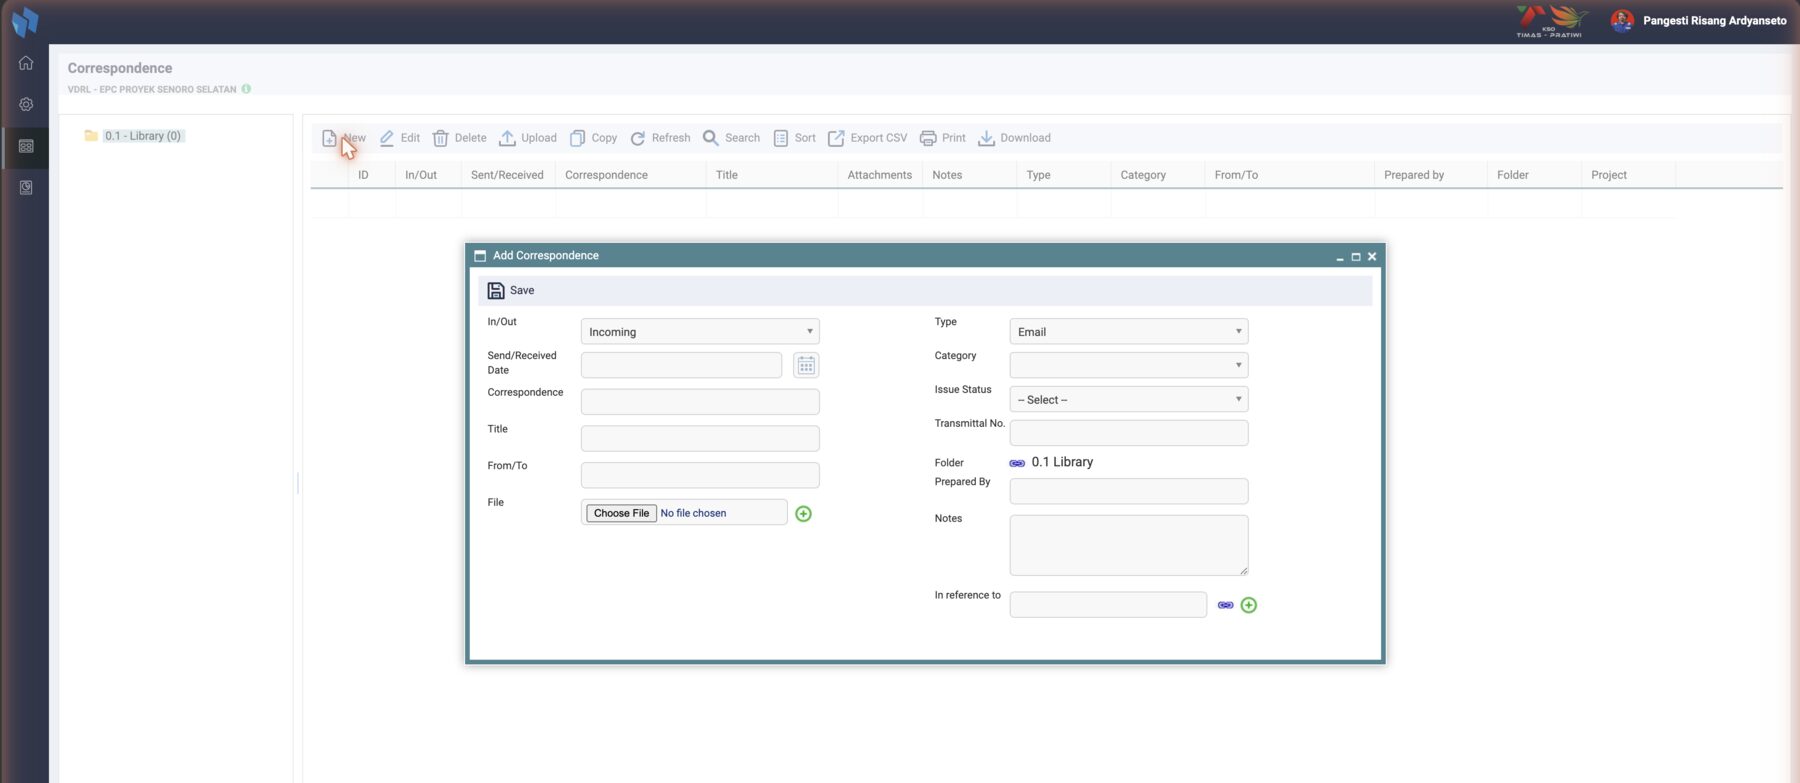The height and width of the screenshot is (783, 1800).
Task: Export the list with Export CSV
Action: point(867,138)
